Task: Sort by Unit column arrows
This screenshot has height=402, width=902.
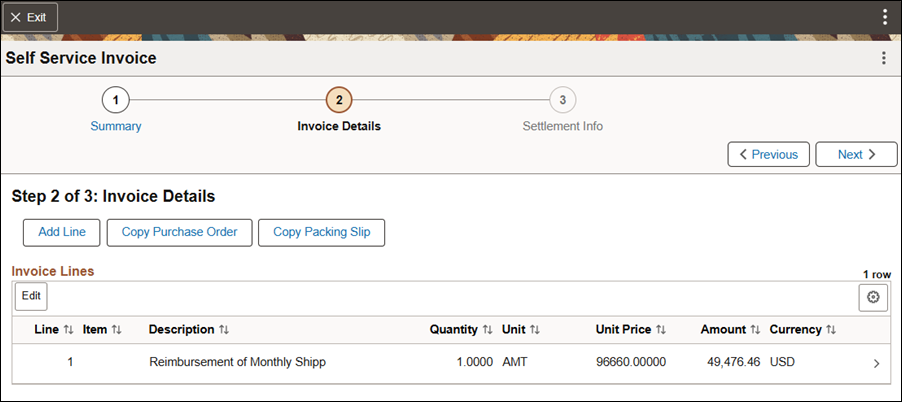Action: coord(534,330)
